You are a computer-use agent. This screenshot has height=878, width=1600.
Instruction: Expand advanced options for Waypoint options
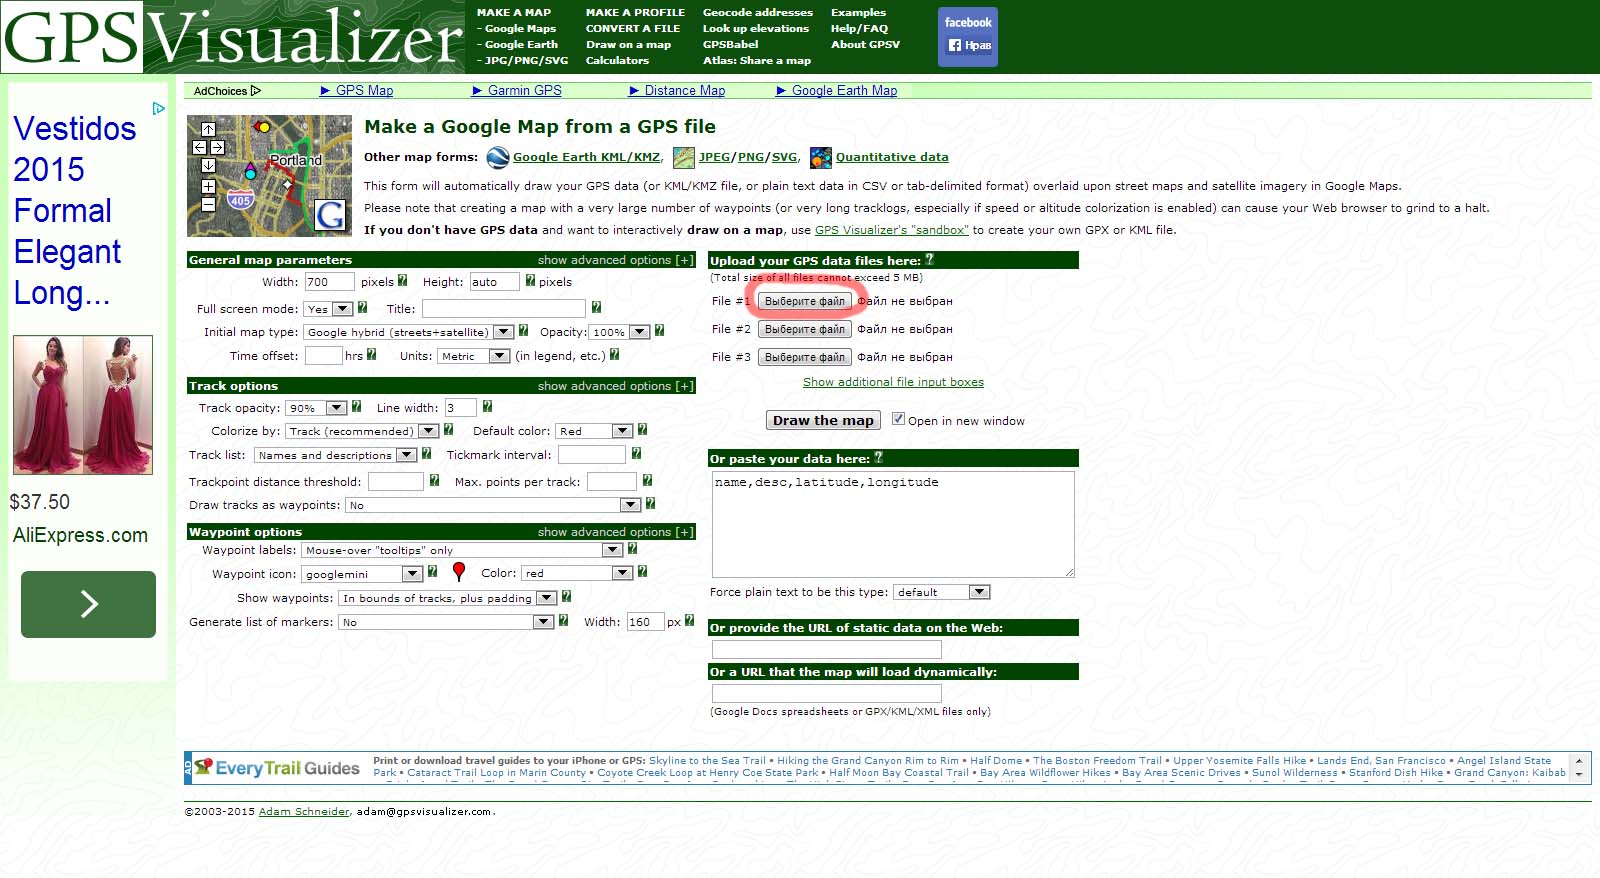615,532
